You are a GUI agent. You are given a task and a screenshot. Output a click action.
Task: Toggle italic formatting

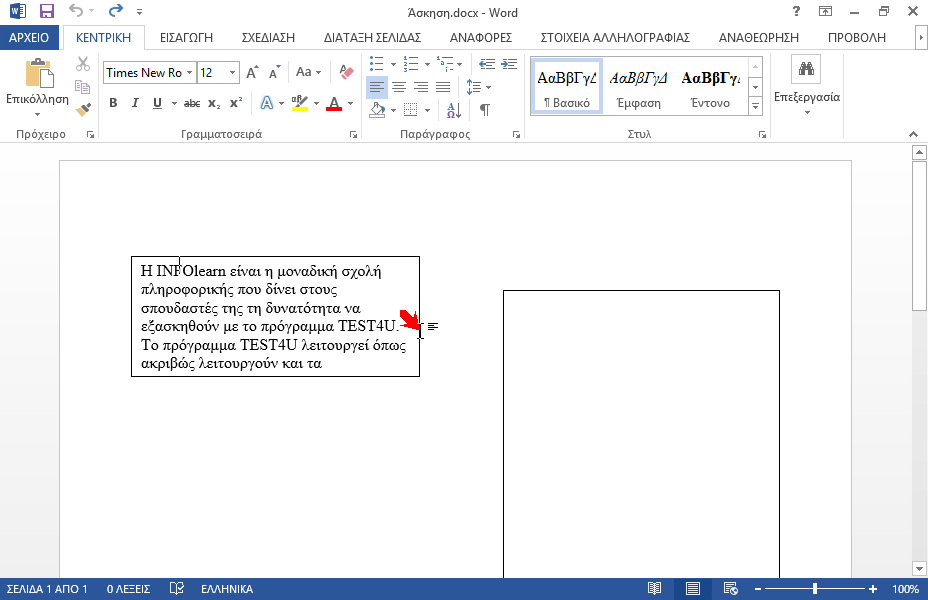click(135, 104)
